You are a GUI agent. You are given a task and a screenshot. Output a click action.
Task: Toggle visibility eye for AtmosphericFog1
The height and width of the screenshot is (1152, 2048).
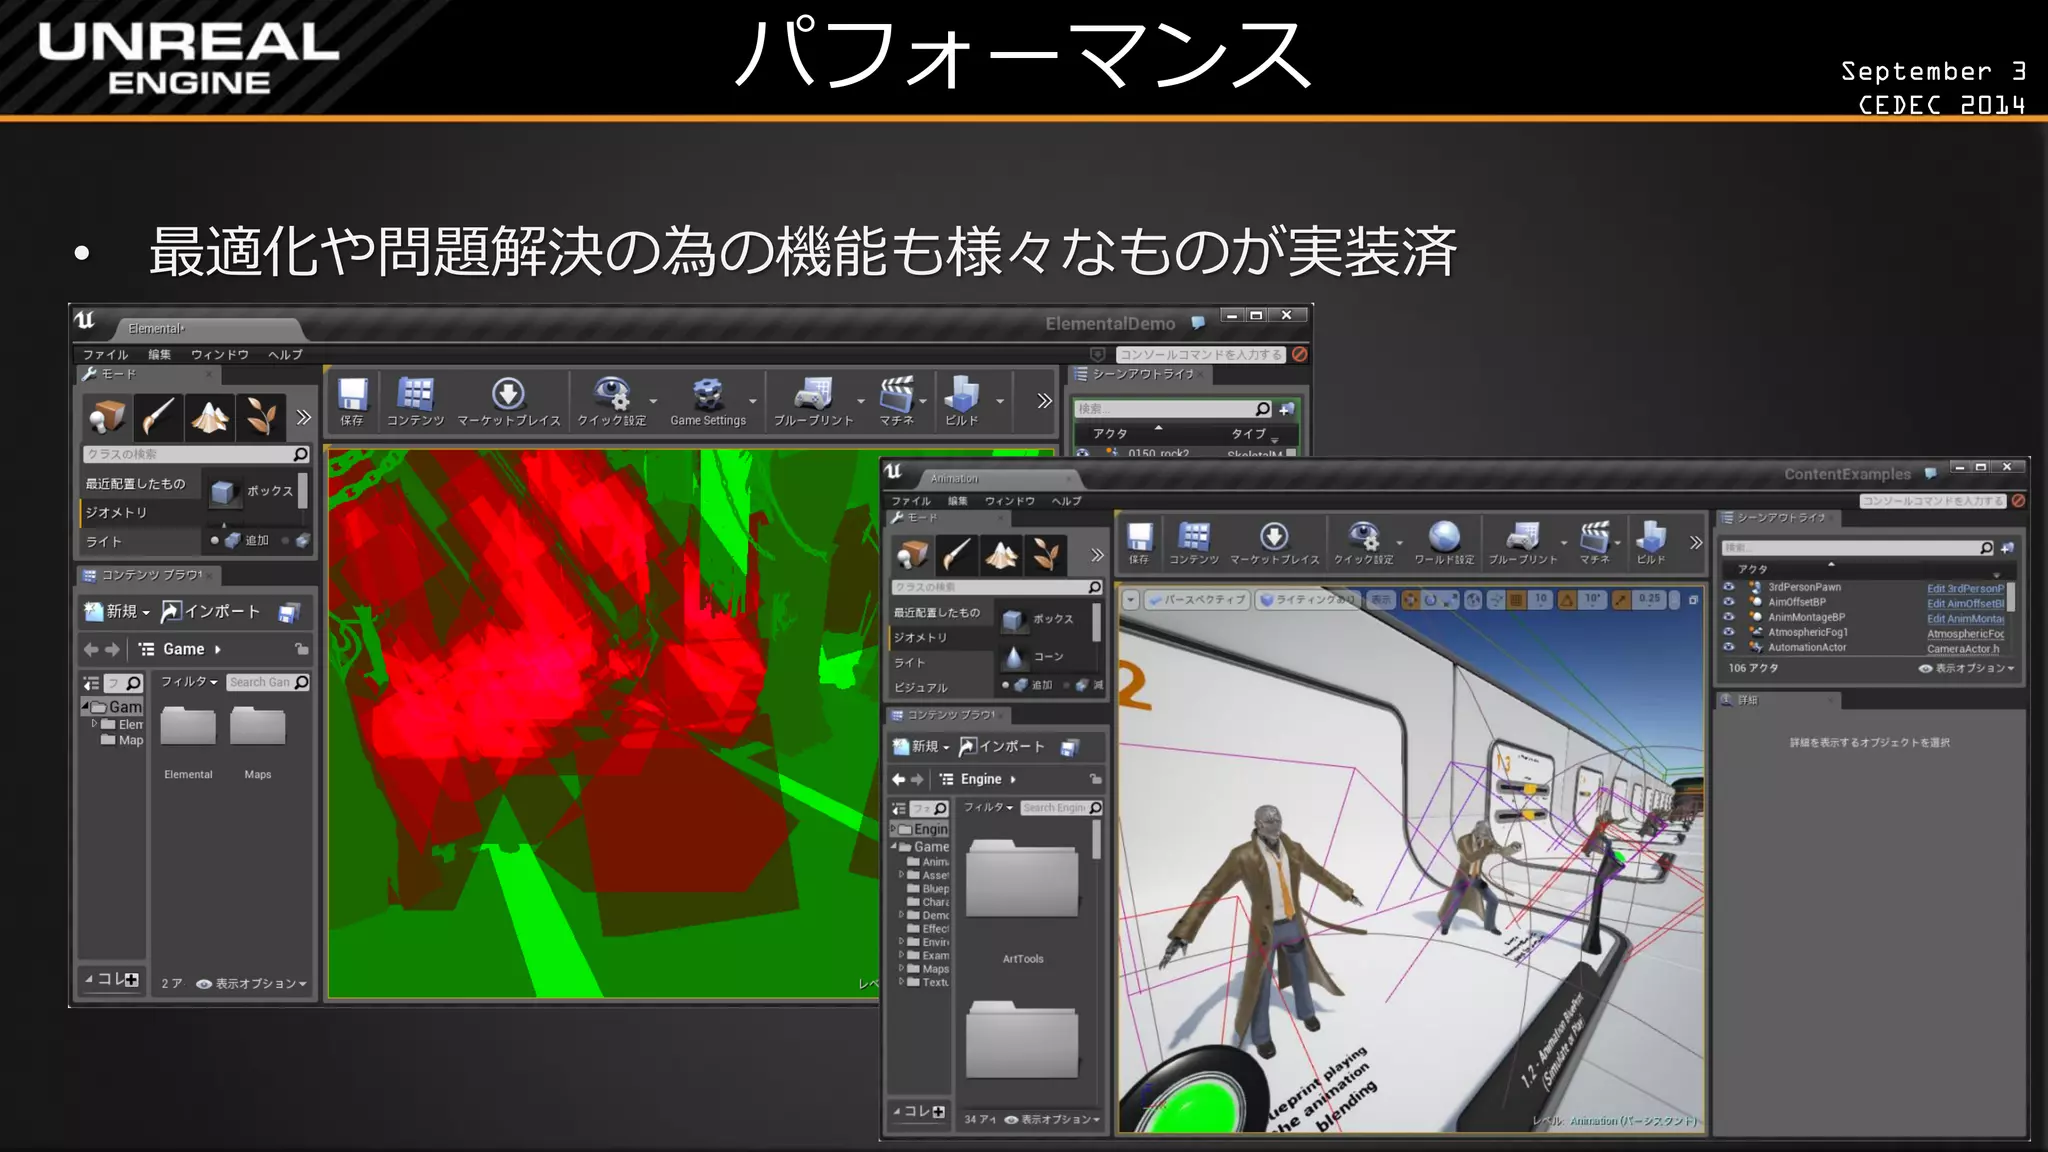[1729, 632]
